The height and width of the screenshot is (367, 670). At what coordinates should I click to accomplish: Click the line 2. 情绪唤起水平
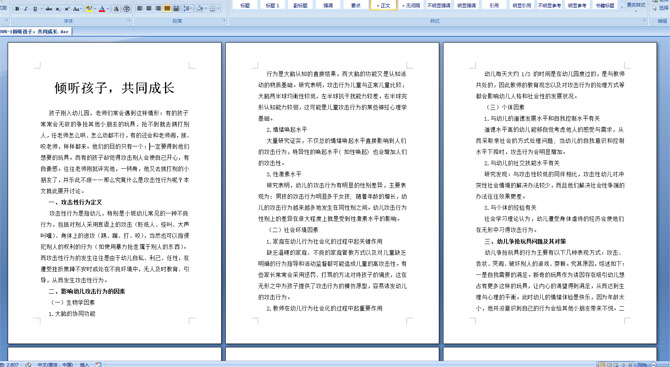(x=287, y=129)
